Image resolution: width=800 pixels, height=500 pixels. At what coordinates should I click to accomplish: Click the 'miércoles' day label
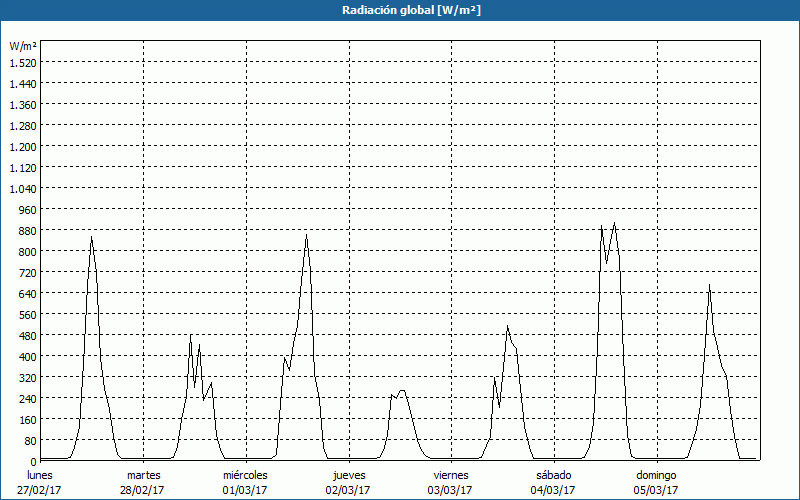point(245,475)
